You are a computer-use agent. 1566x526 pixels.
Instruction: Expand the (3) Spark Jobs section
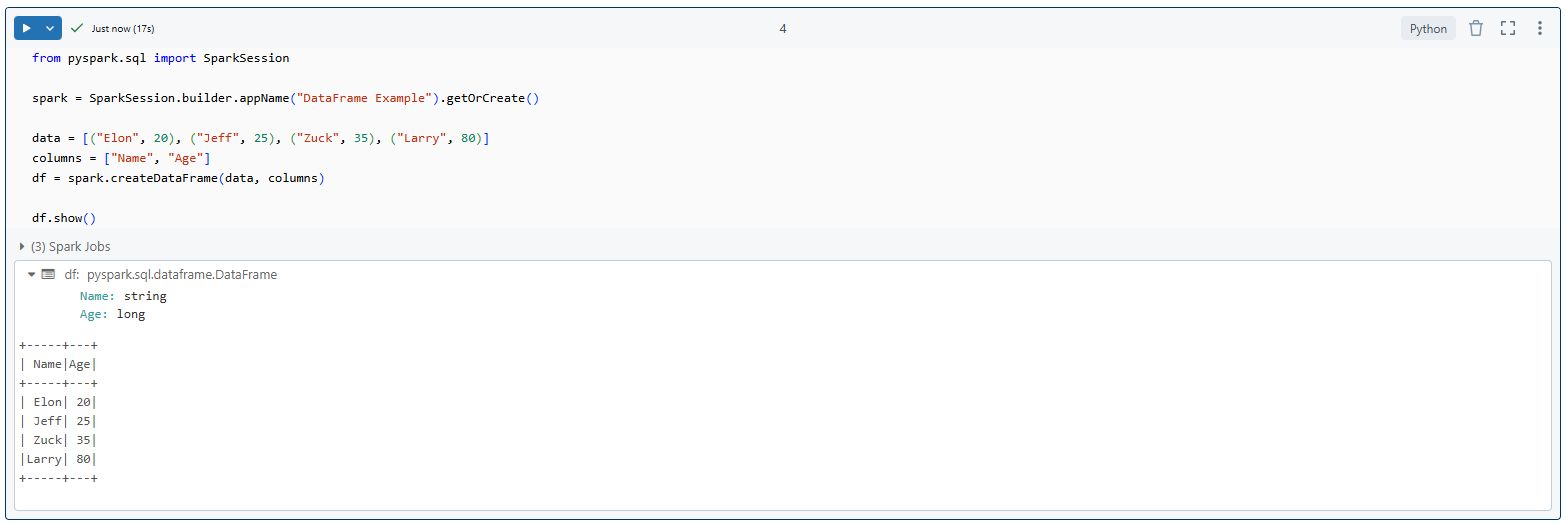tap(65, 246)
